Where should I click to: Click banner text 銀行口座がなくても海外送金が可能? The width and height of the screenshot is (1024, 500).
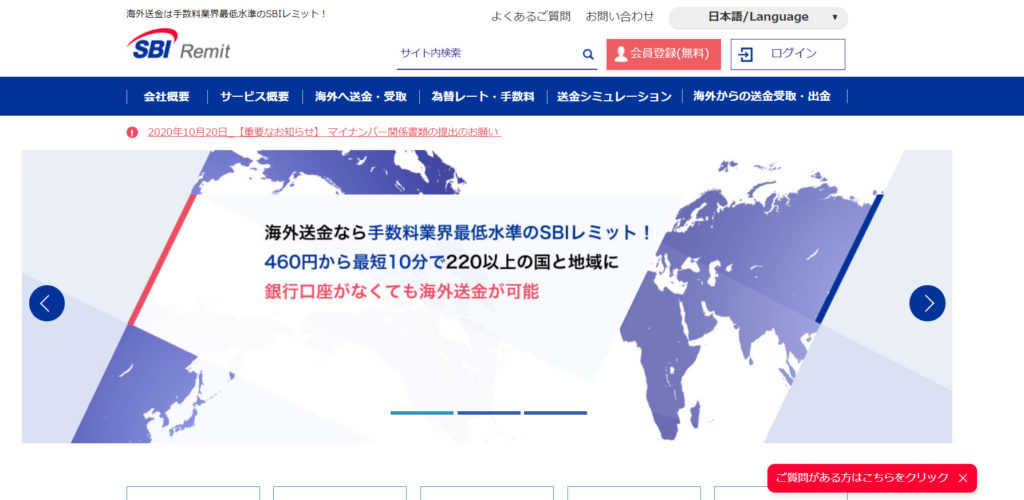tap(402, 291)
